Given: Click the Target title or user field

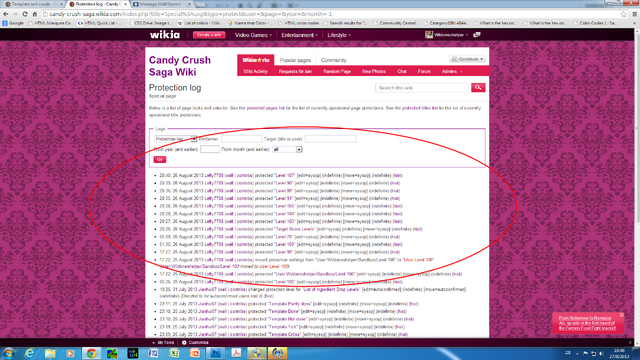Looking at the screenshot, I should (x=331, y=139).
